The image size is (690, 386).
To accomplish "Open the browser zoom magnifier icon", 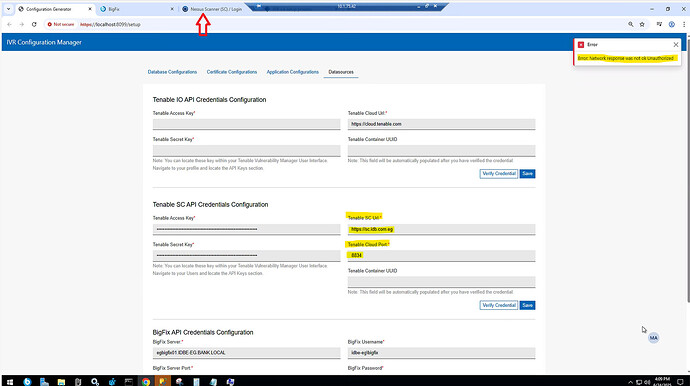I will tap(631, 25).
